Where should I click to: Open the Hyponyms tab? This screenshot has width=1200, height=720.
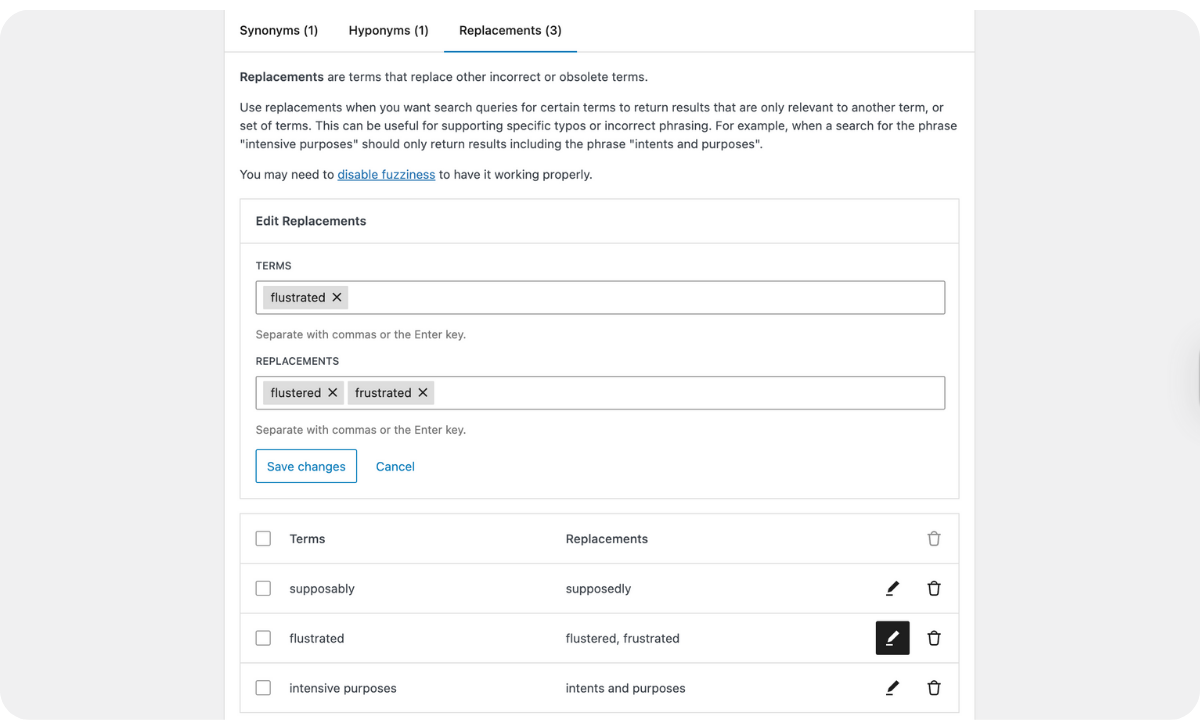[388, 30]
